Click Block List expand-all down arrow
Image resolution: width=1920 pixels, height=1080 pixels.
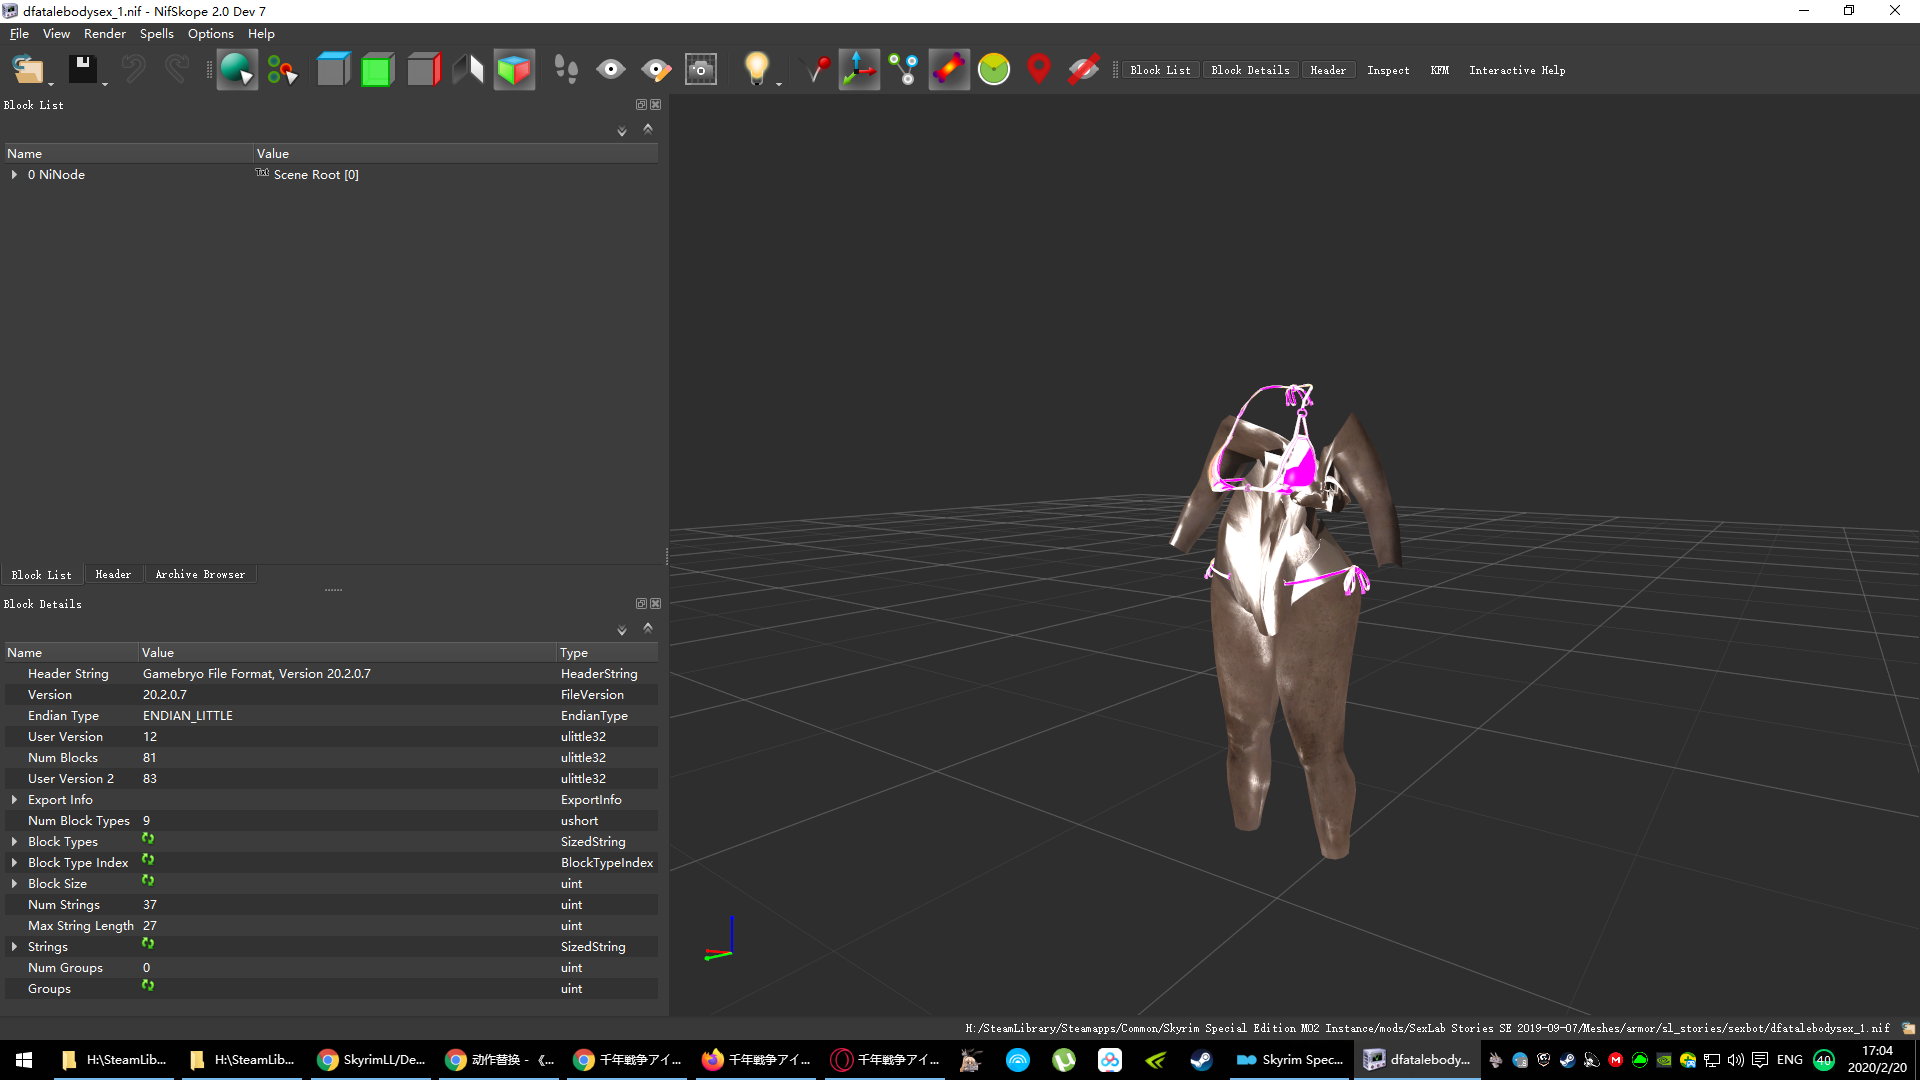coord(622,131)
